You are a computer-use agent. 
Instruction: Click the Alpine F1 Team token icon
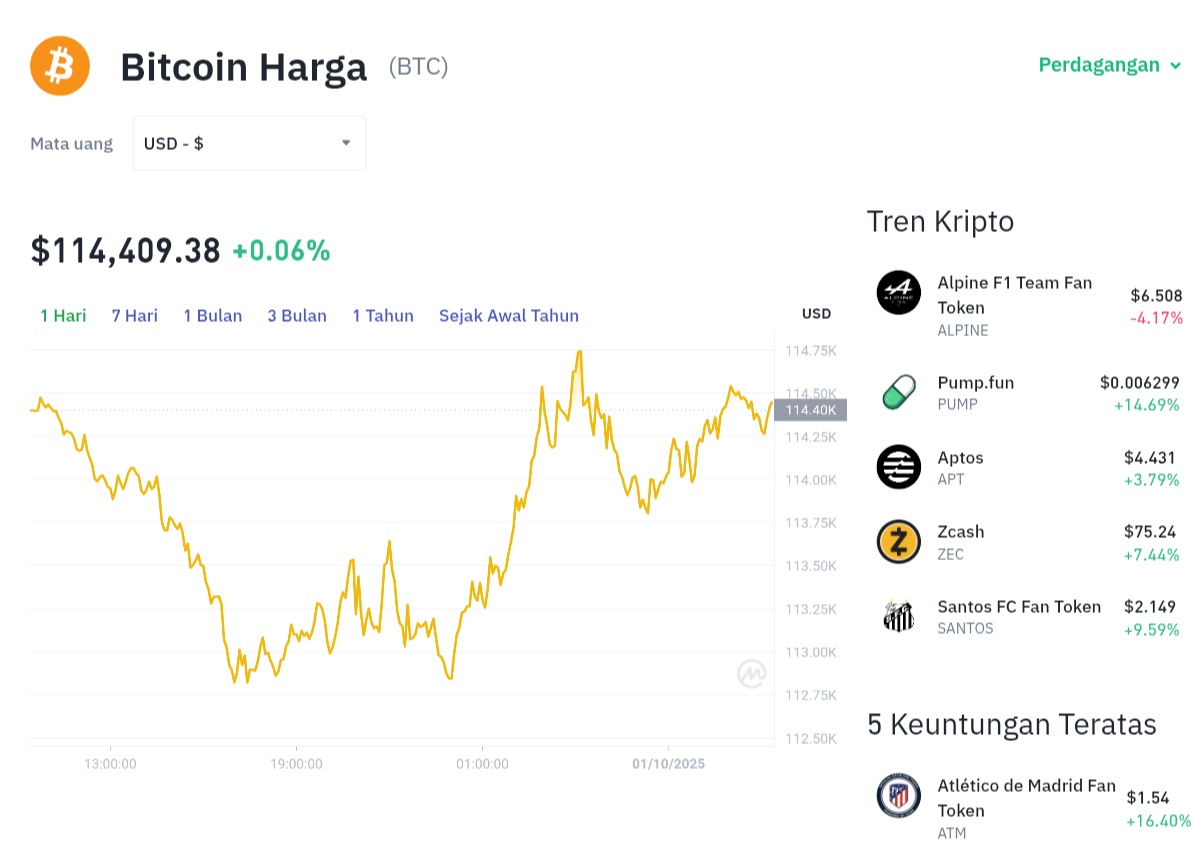(898, 293)
